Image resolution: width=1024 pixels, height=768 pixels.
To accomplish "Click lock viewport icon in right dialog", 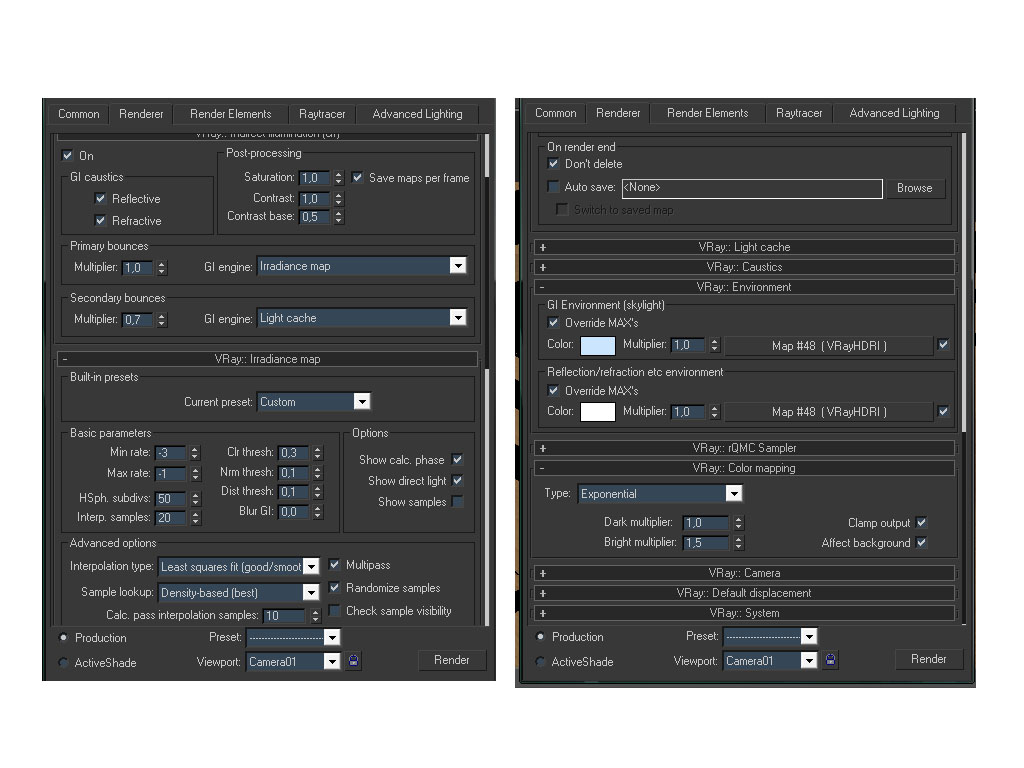I will click(830, 660).
